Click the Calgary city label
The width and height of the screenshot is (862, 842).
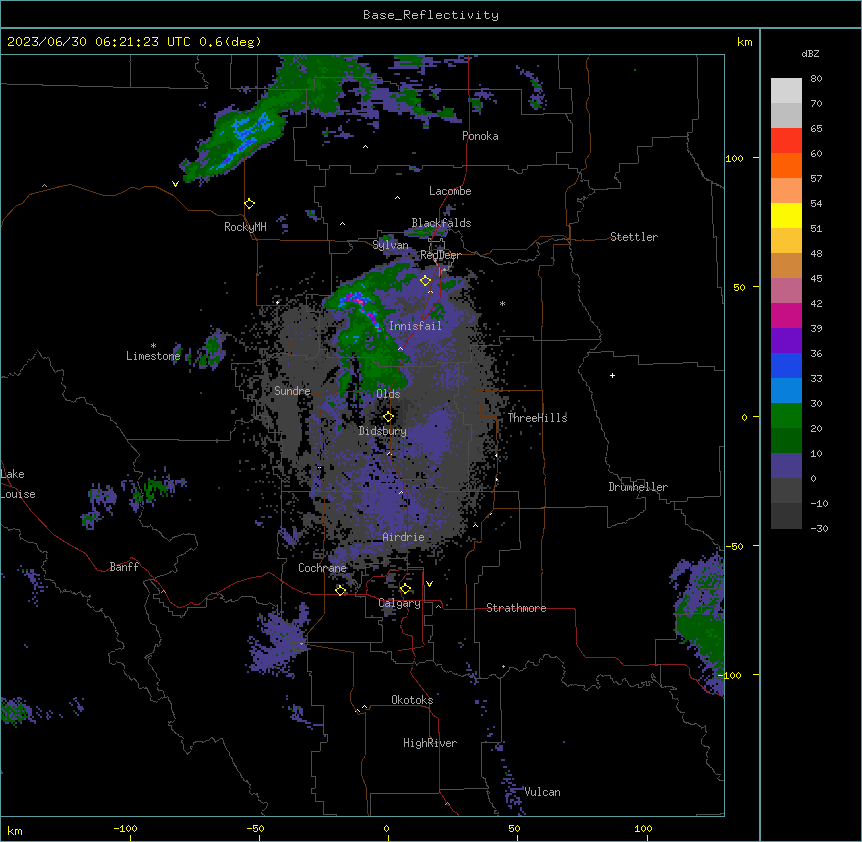tap(400, 603)
